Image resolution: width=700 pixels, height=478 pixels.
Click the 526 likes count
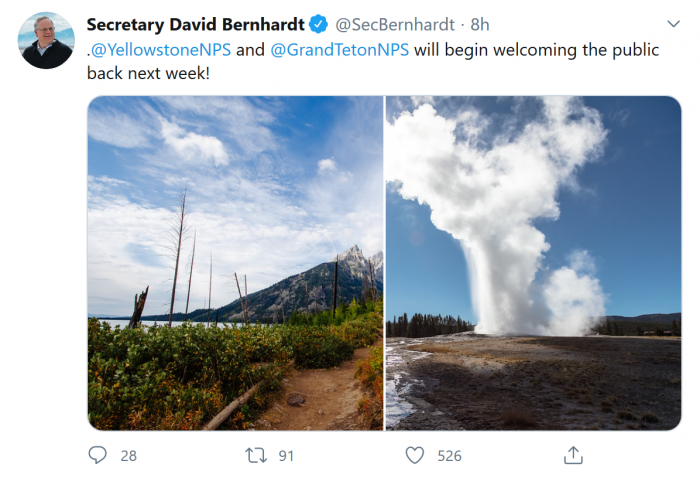pos(449,455)
